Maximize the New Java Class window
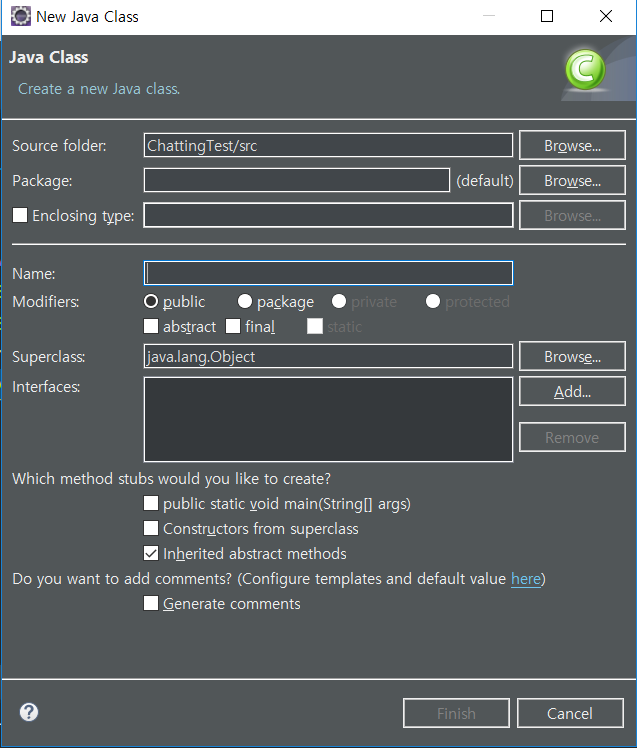 point(547,16)
